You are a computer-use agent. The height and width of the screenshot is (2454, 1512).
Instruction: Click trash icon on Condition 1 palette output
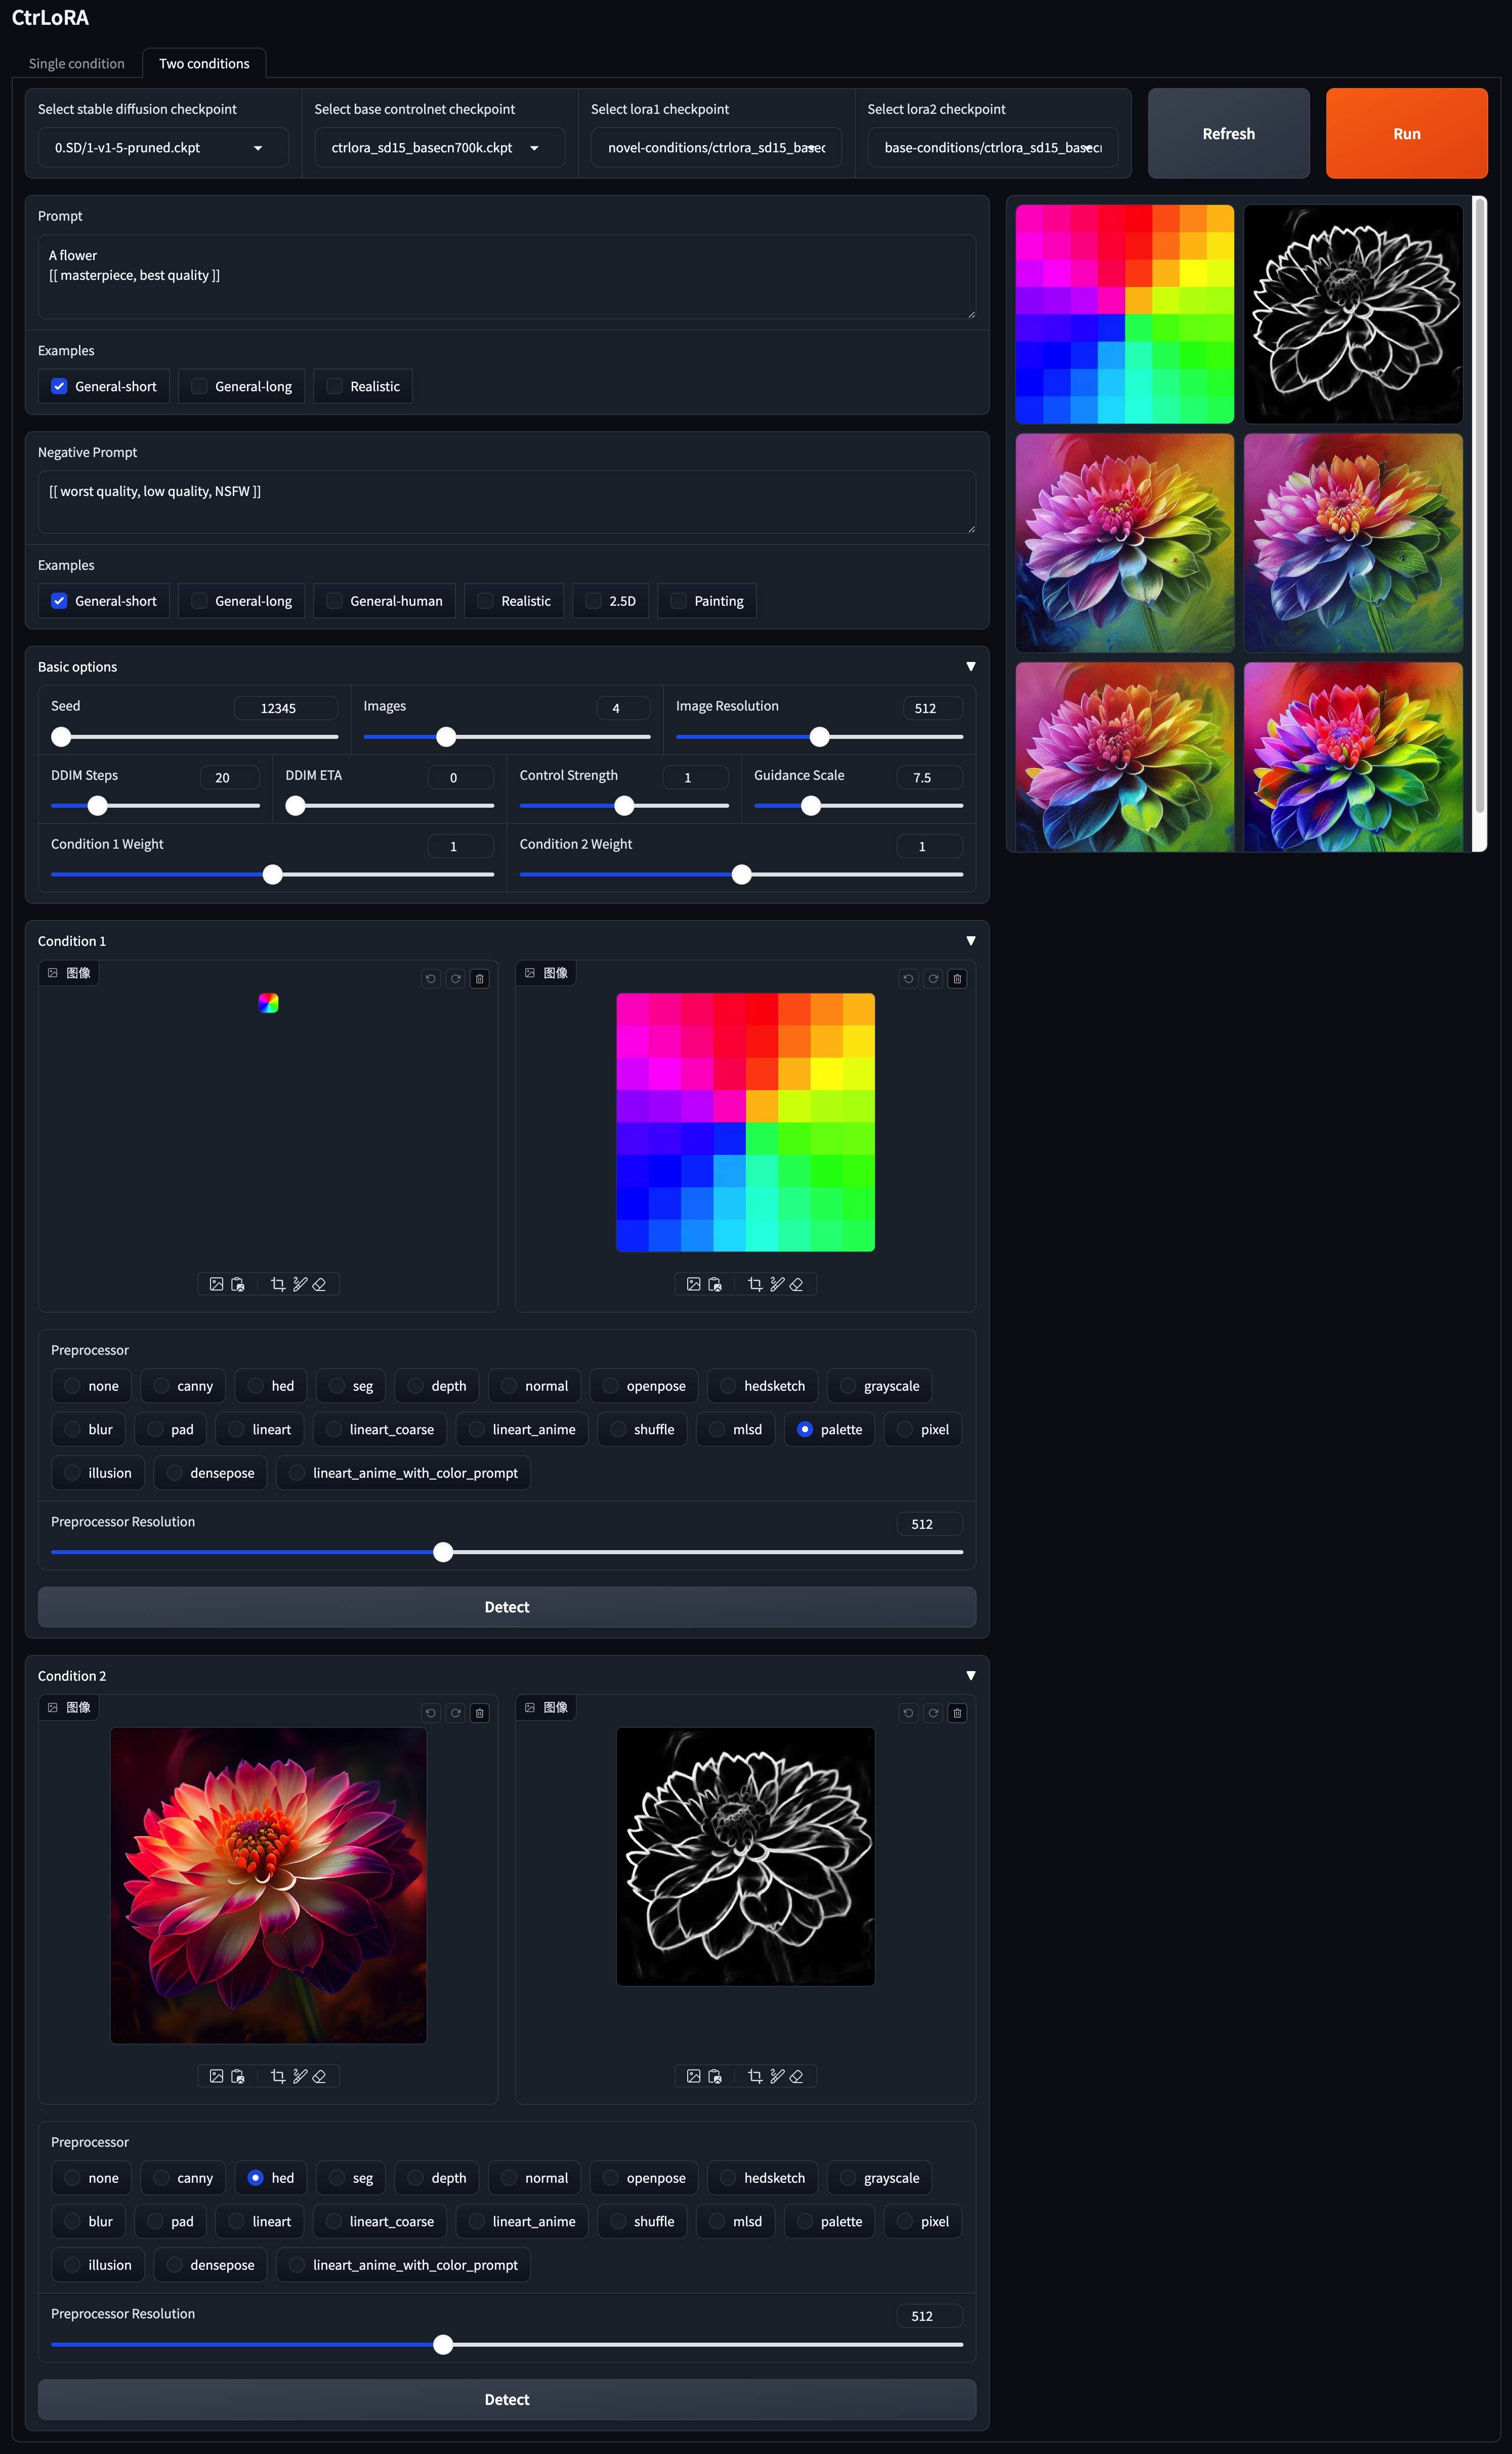pos(957,979)
